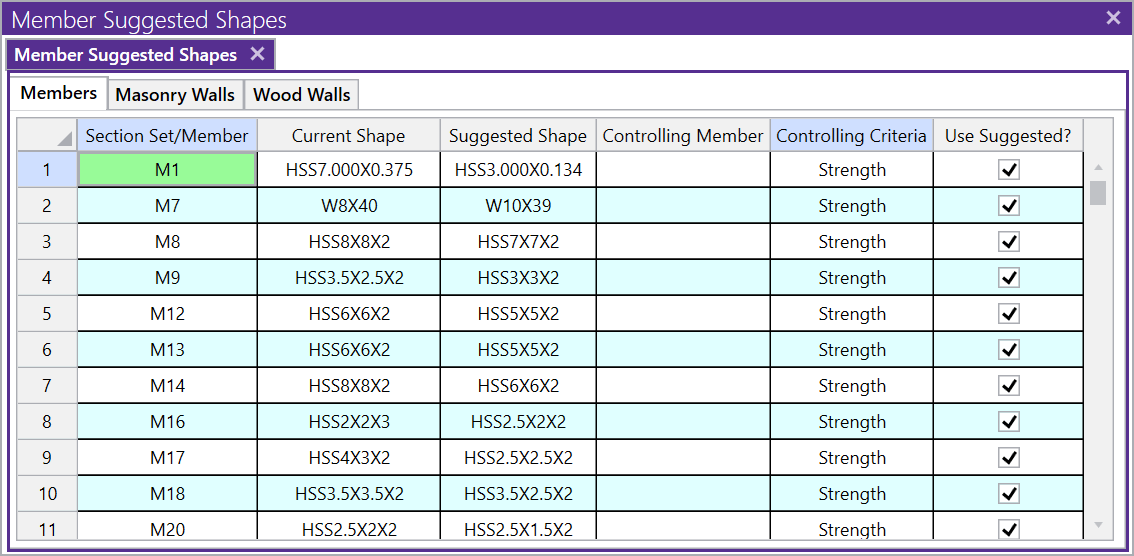Viewport: 1134px width, 556px height.
Task: Click the scrollbar down arrow
Action: (1097, 525)
